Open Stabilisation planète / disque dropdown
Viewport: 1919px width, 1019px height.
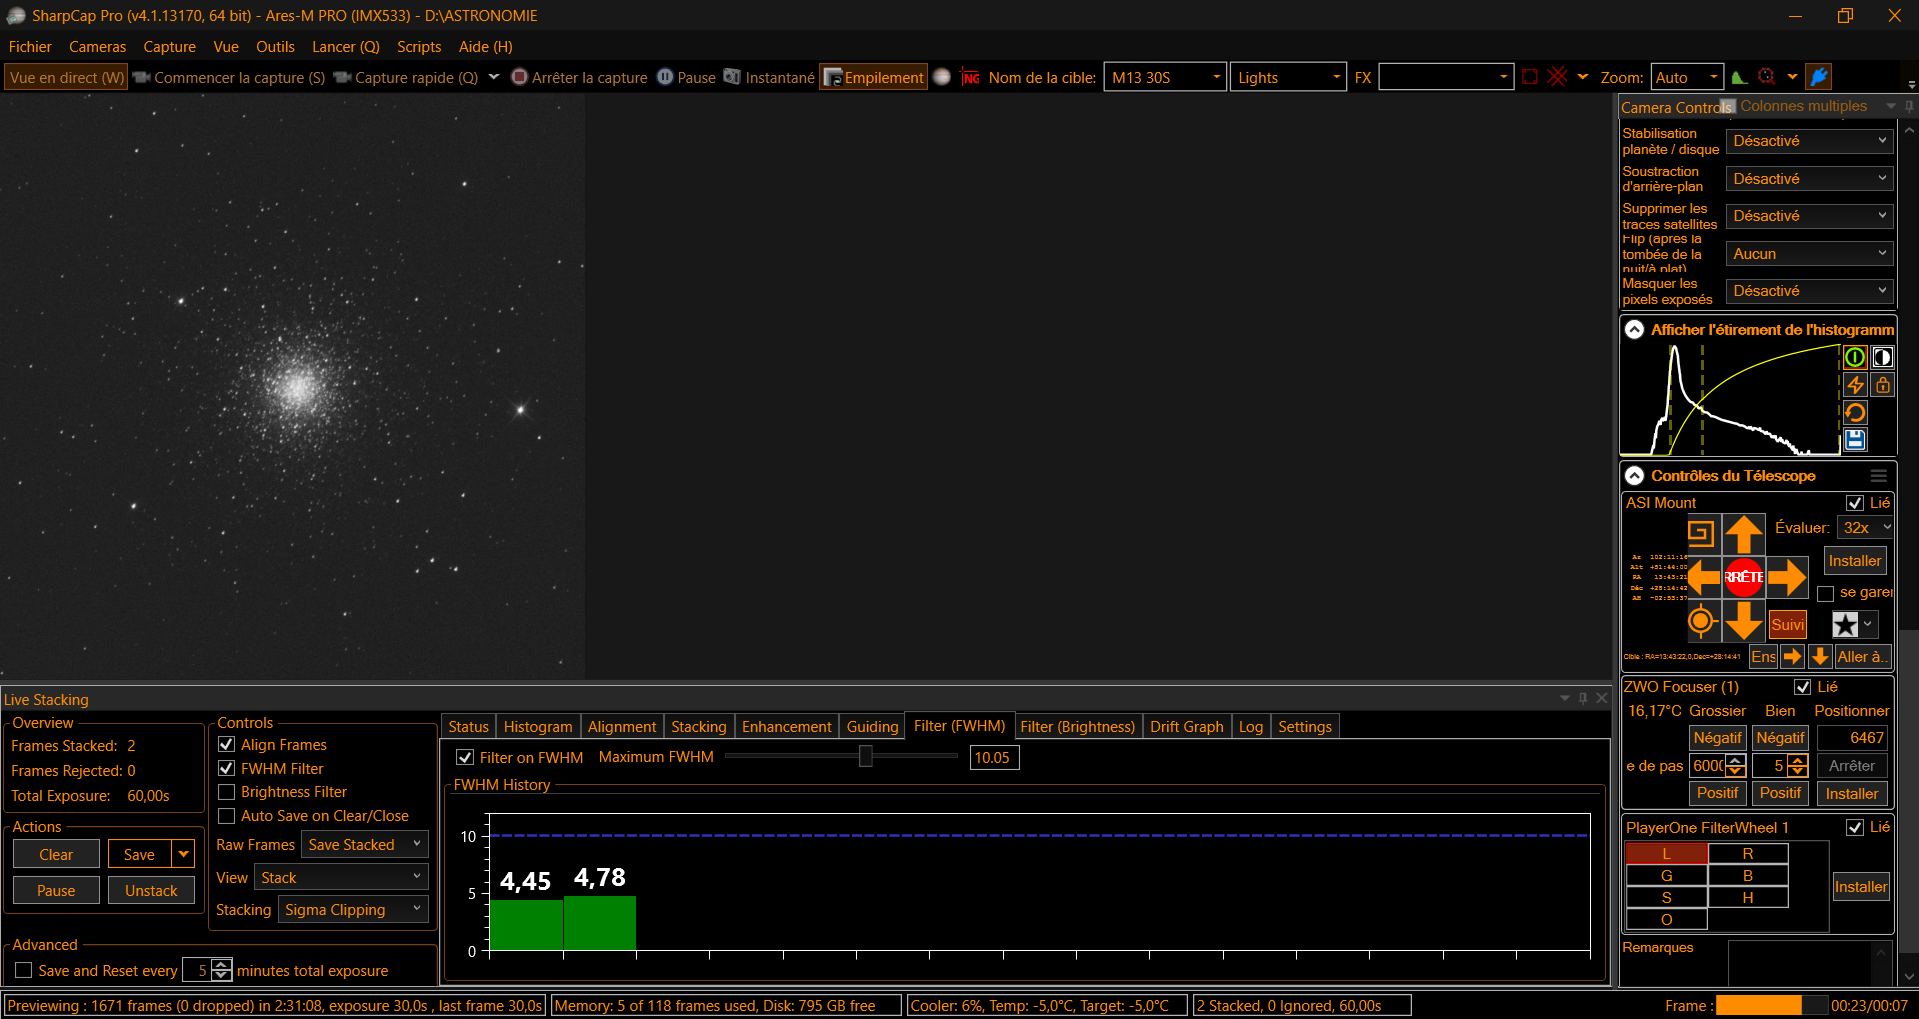(x=1810, y=141)
